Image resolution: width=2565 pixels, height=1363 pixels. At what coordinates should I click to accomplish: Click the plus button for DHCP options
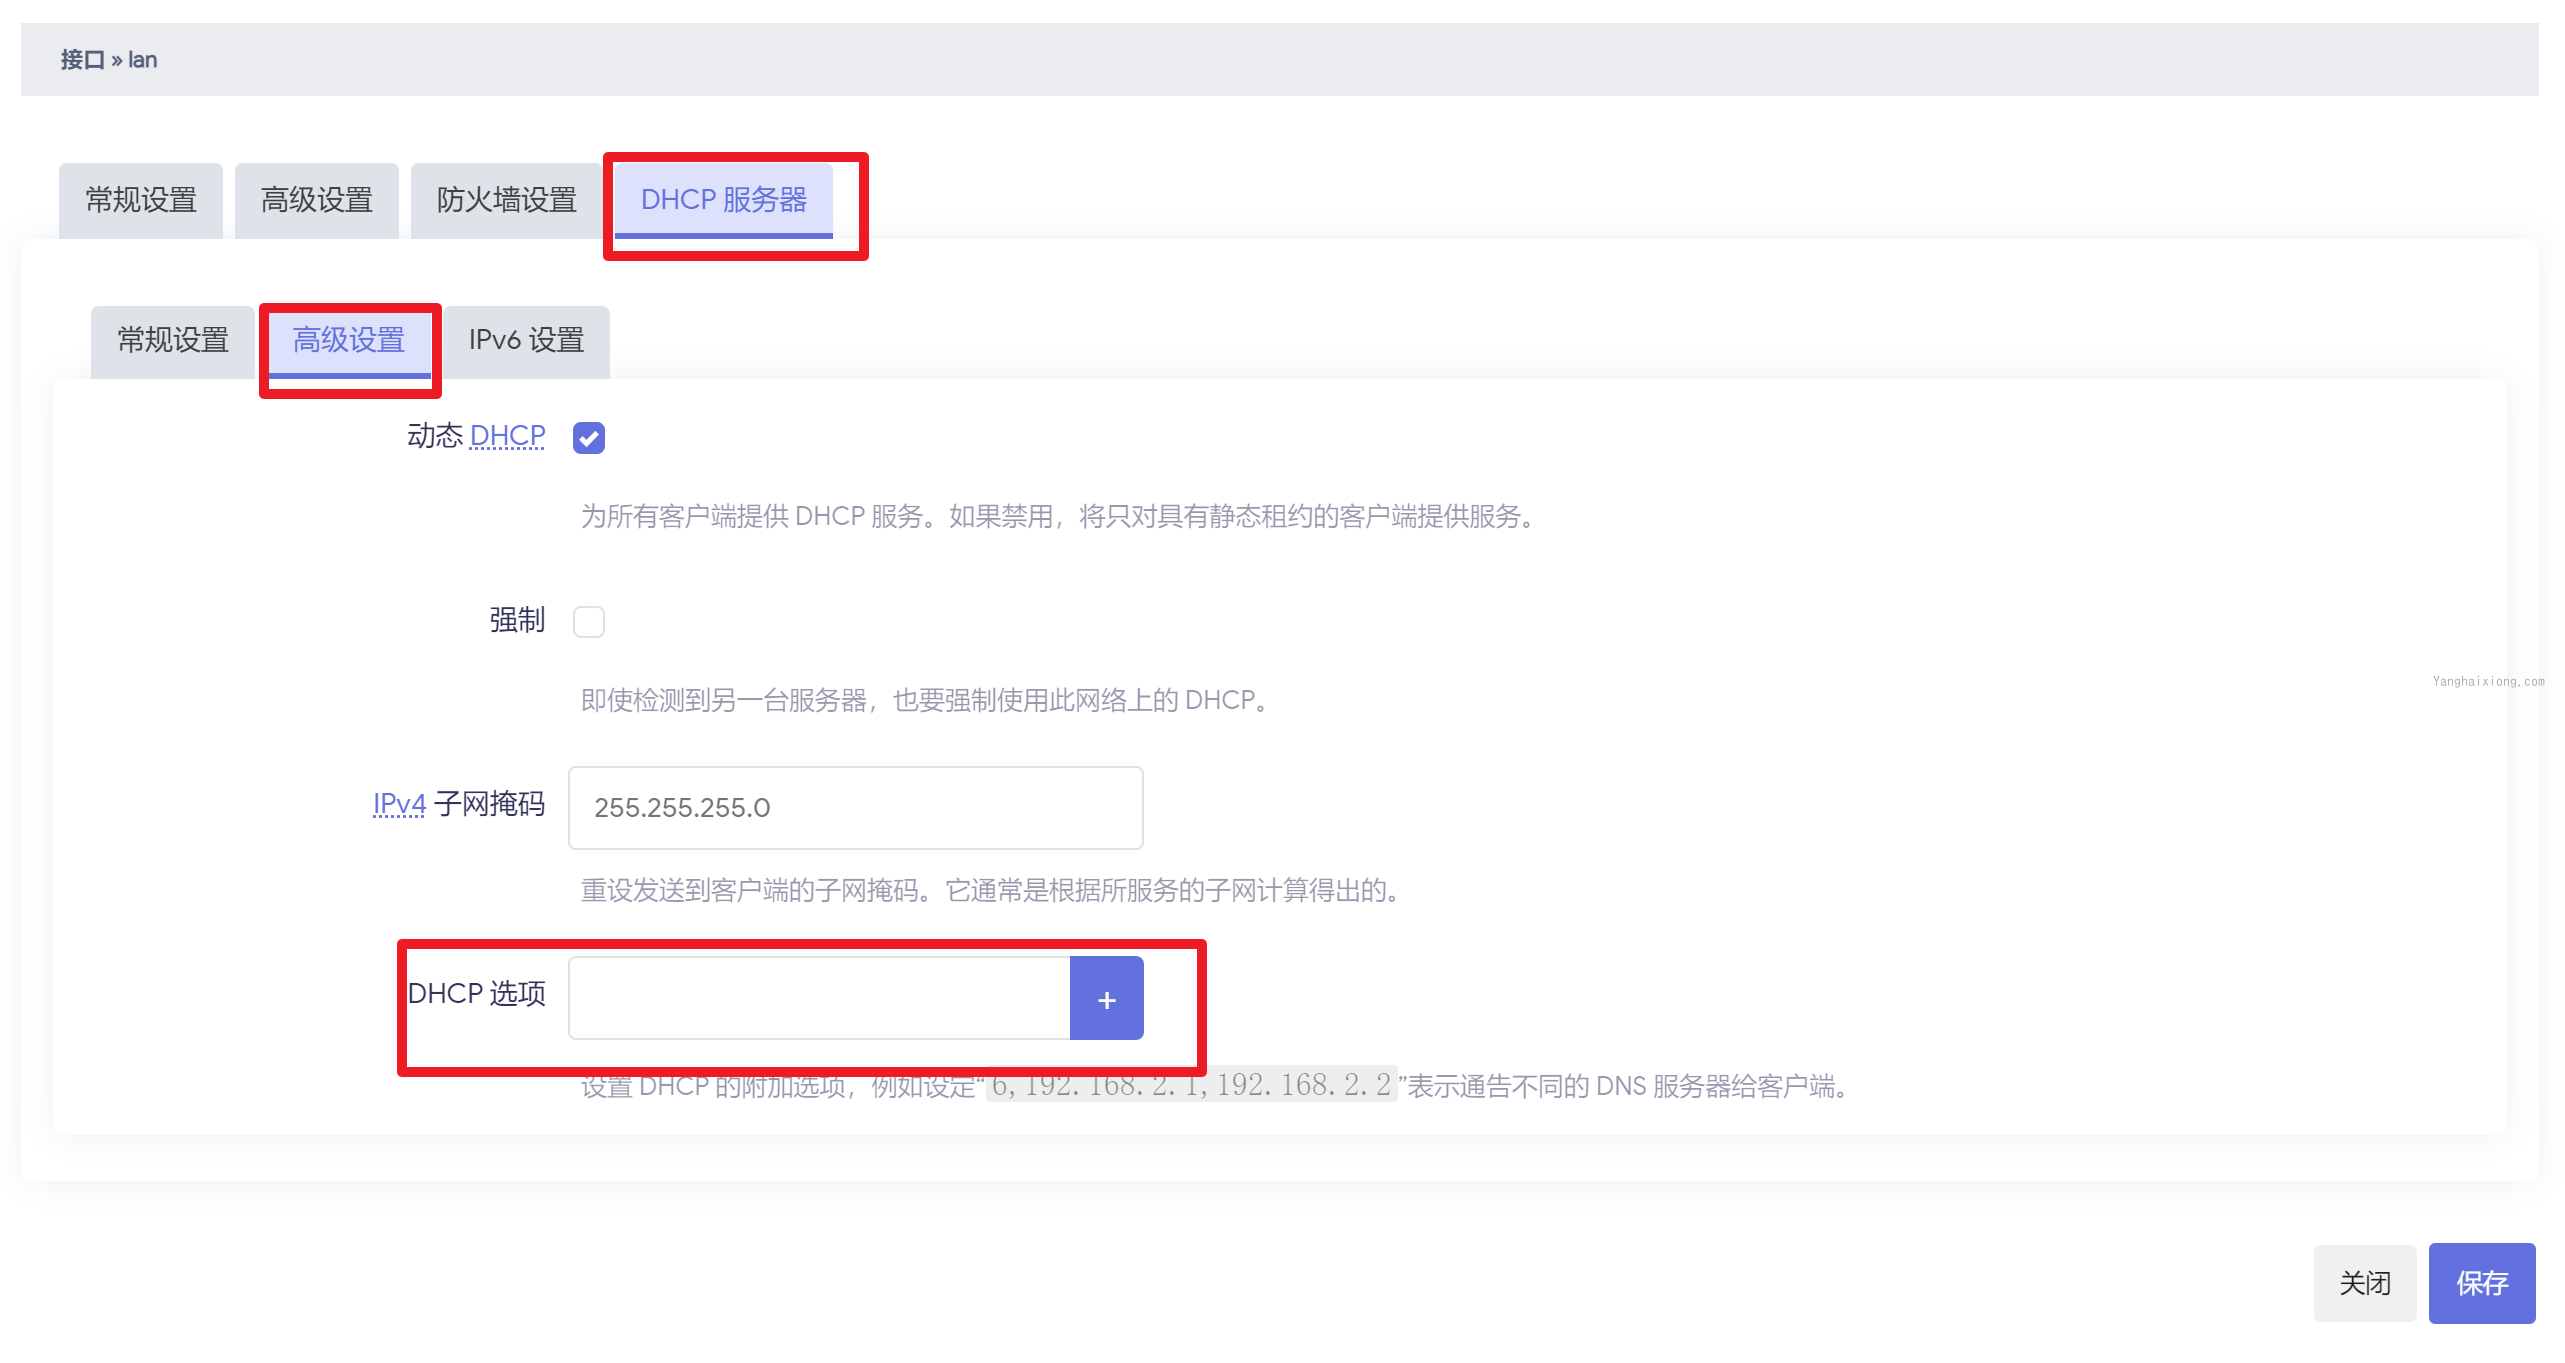coord(1106,998)
